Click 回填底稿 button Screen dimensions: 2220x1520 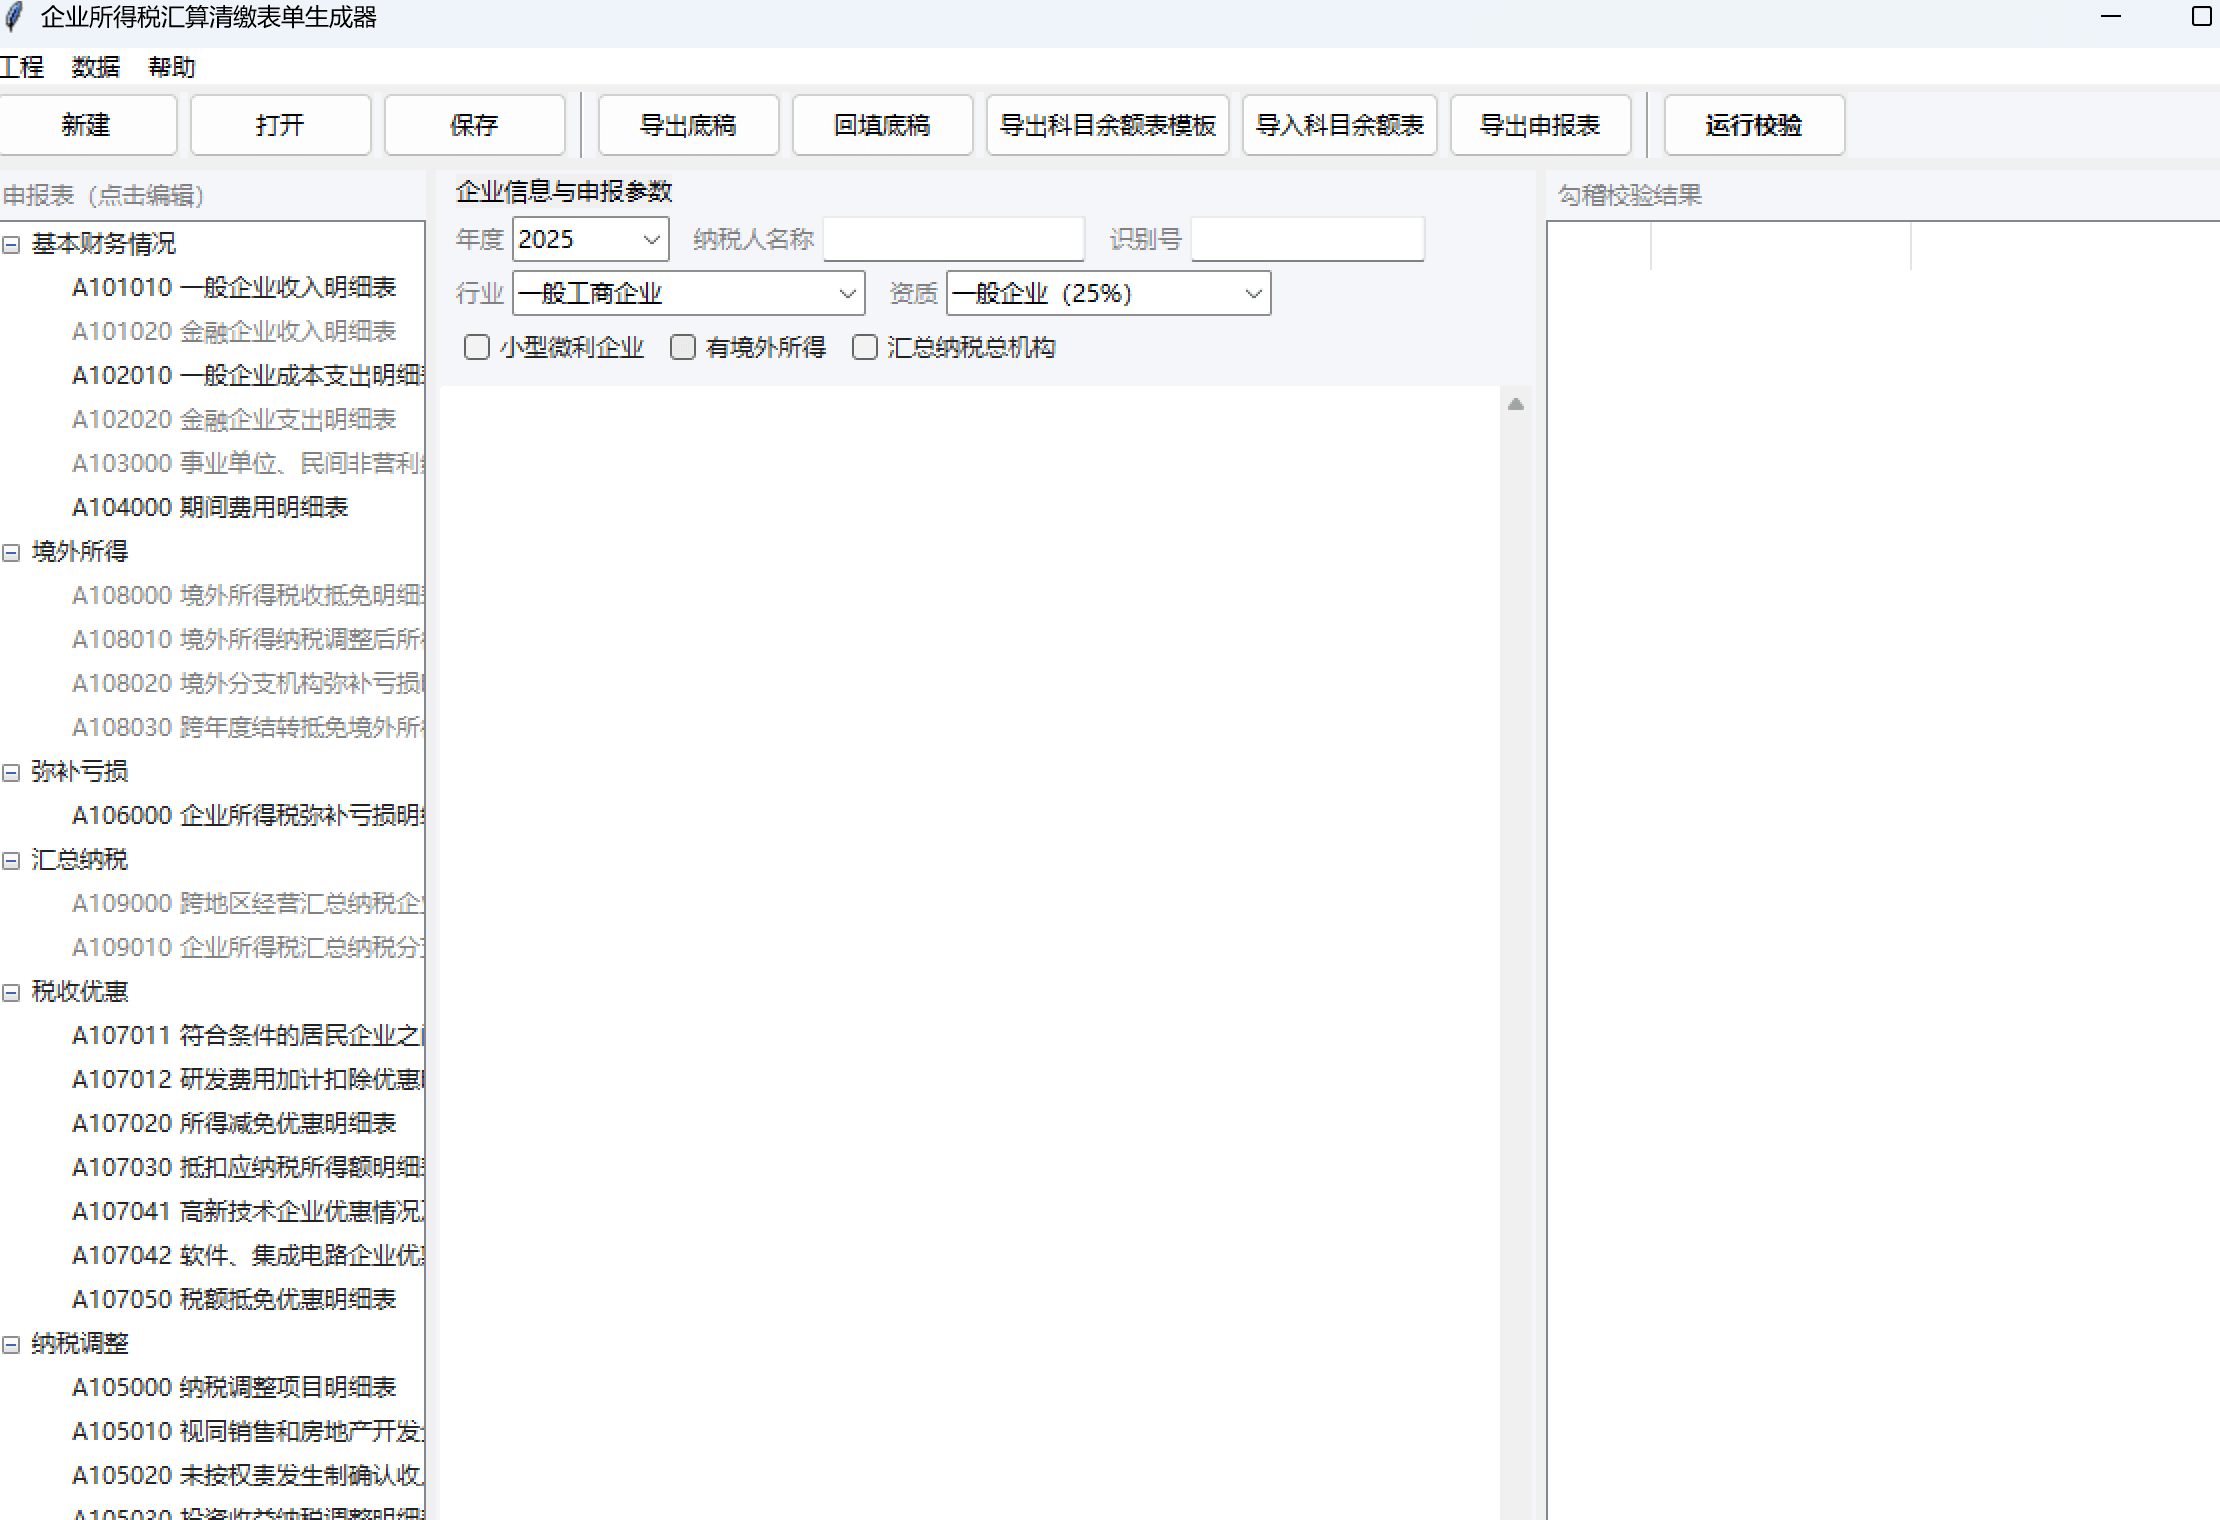882,125
